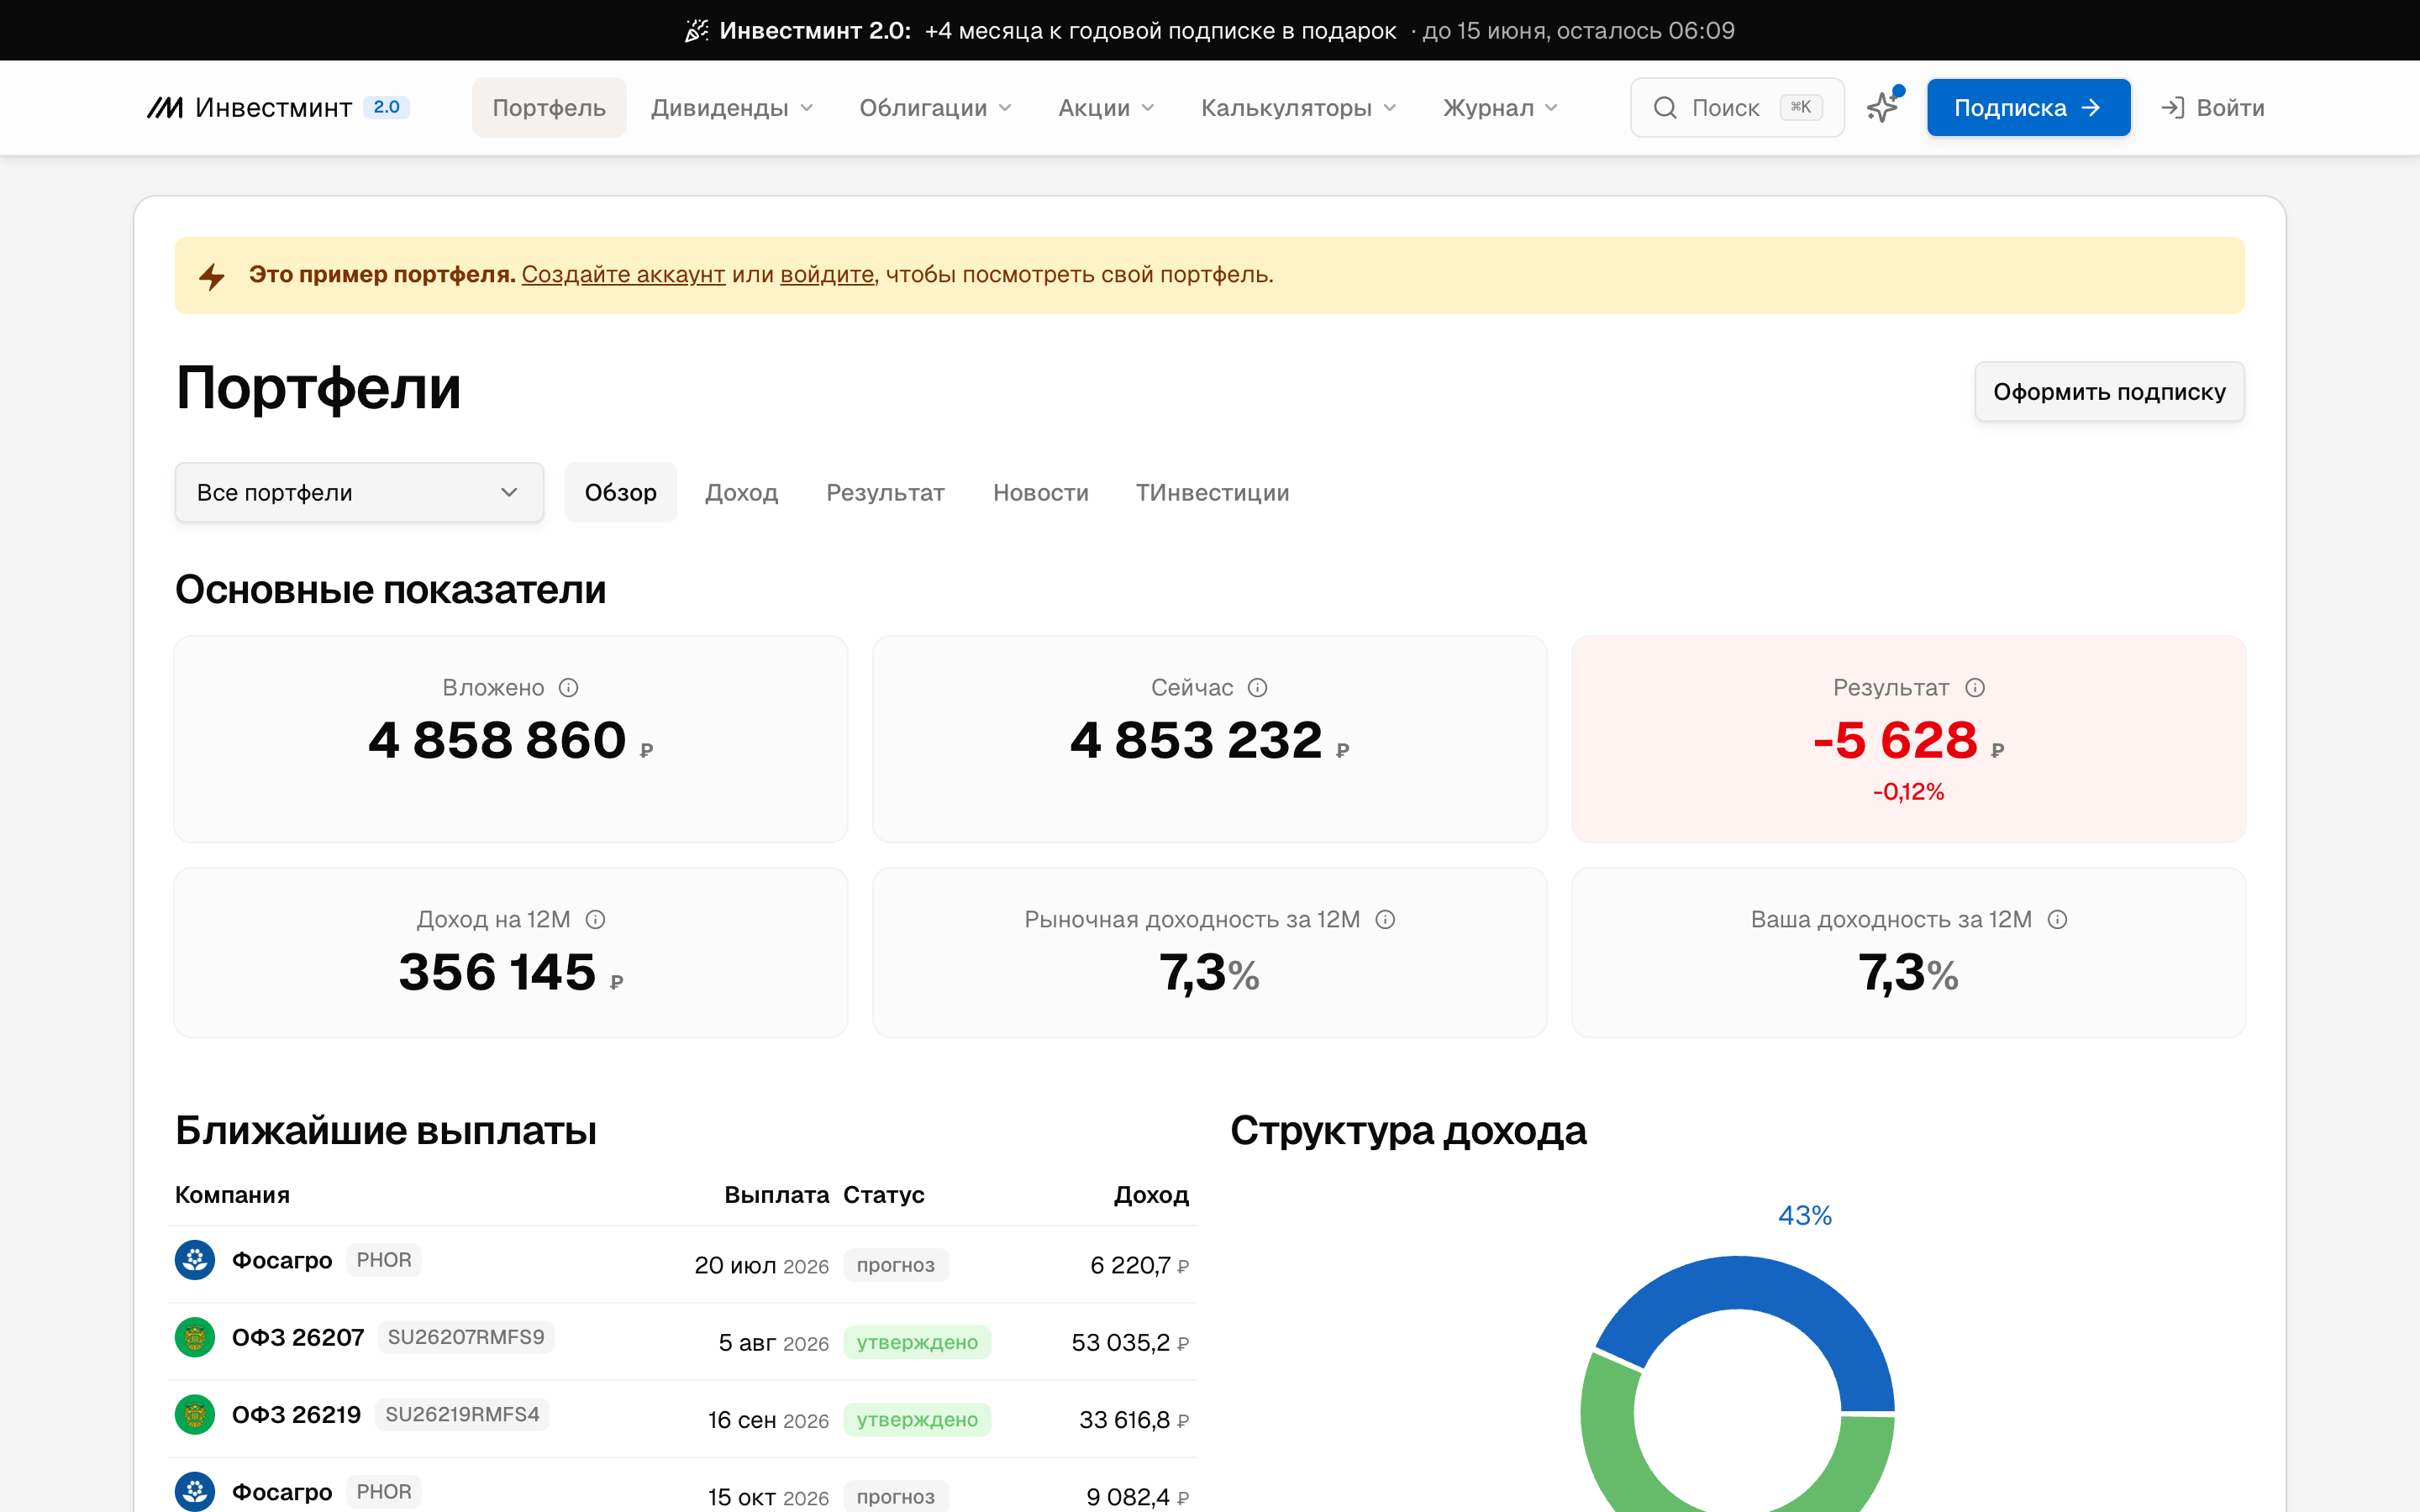The height and width of the screenshot is (1512, 2420).
Task: Click the ОФЗ 26207 emblem icon
Action: (x=195, y=1337)
